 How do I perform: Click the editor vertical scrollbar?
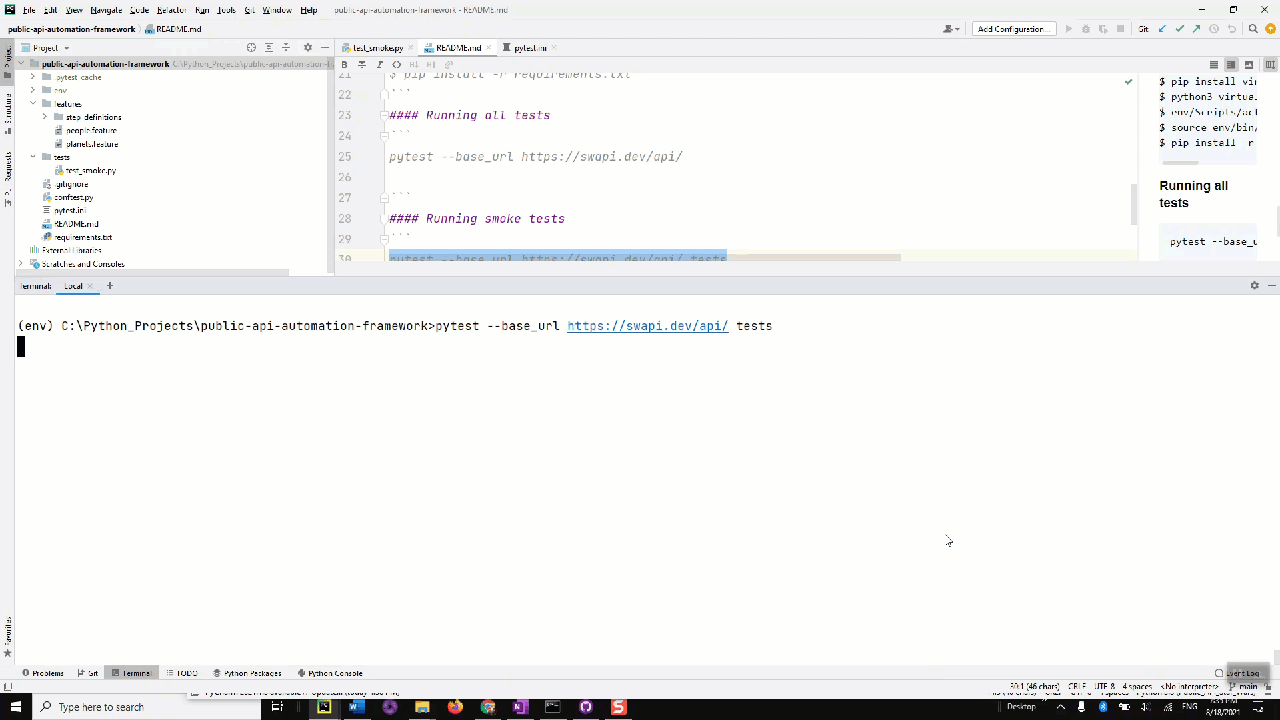pyautogui.click(x=1133, y=204)
